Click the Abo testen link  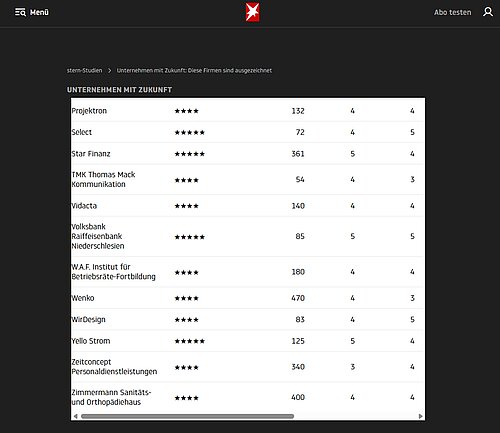coord(453,12)
